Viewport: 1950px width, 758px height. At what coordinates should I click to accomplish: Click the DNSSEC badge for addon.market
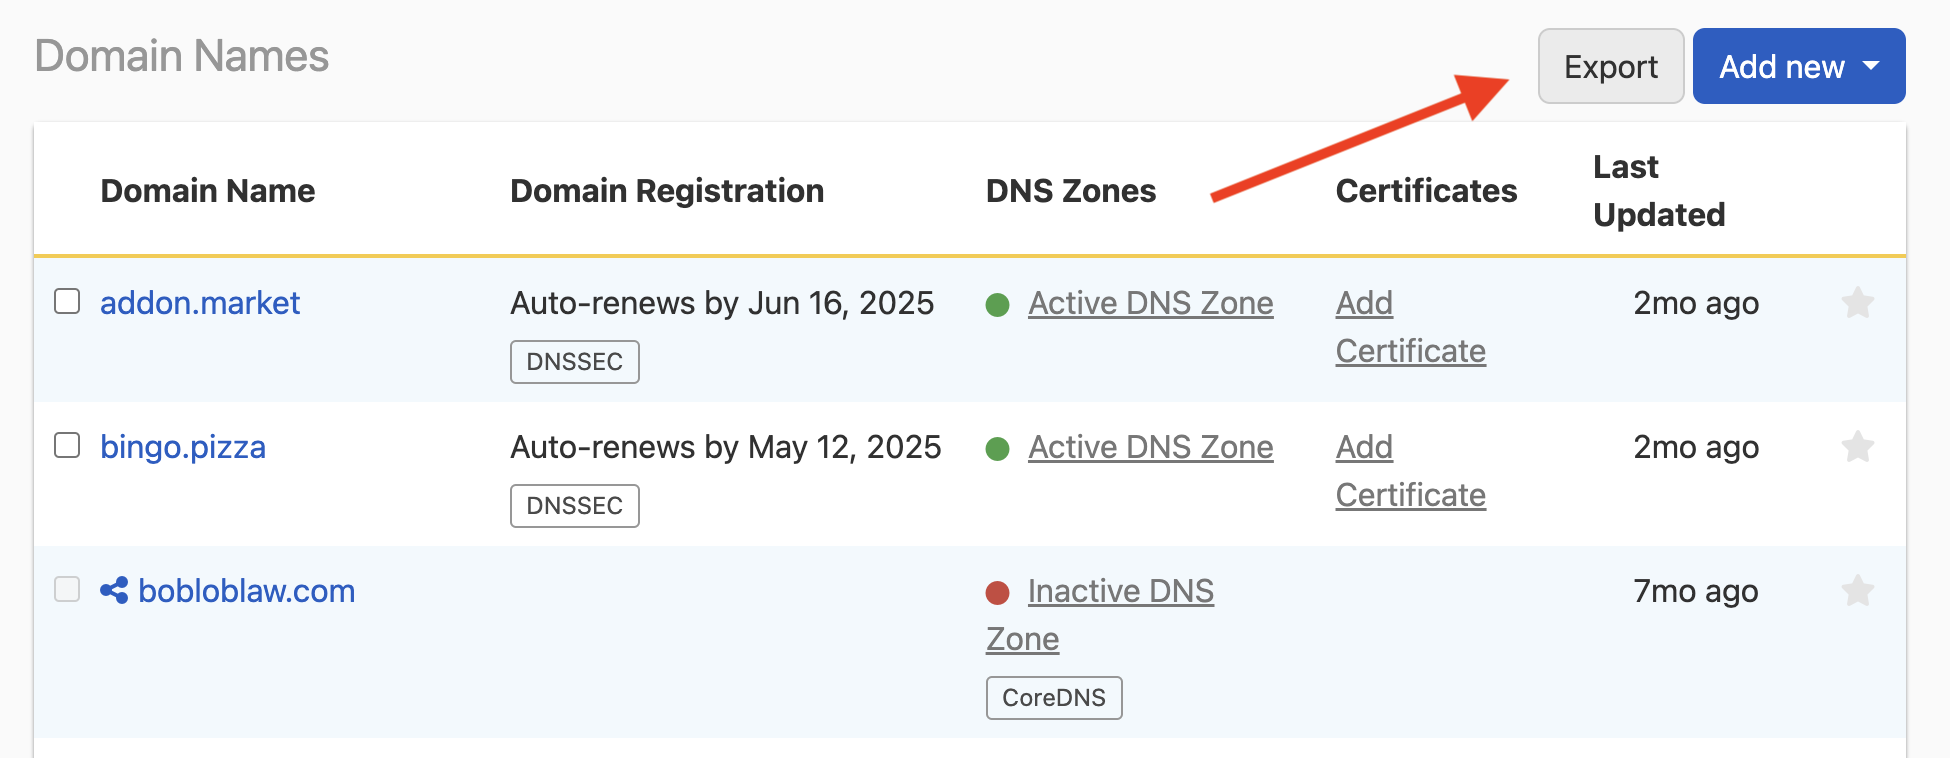[x=574, y=362]
